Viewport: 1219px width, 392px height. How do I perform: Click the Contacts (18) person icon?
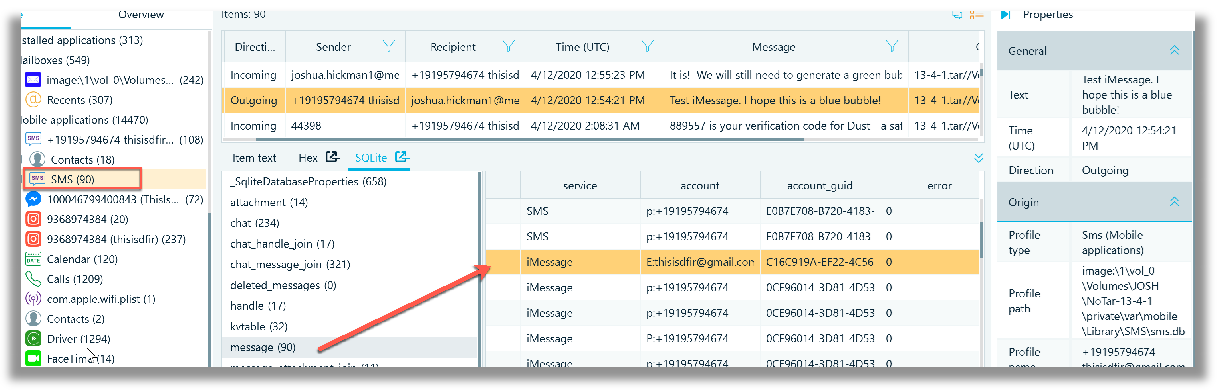click(x=37, y=160)
